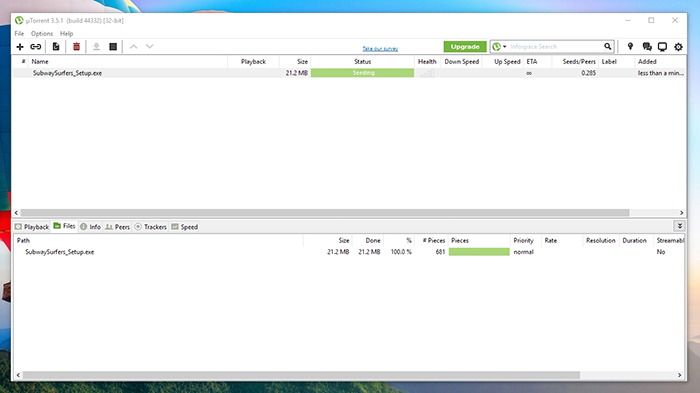The width and height of the screenshot is (700, 393).
Task: Collapse the detail pane with the chevron
Action: 679,226
